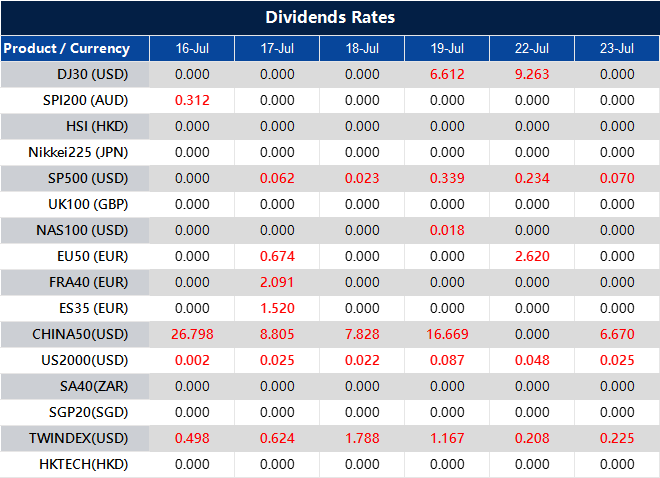The image size is (660, 478).
Task: Select the 19-Jul column header
Action: (447, 48)
